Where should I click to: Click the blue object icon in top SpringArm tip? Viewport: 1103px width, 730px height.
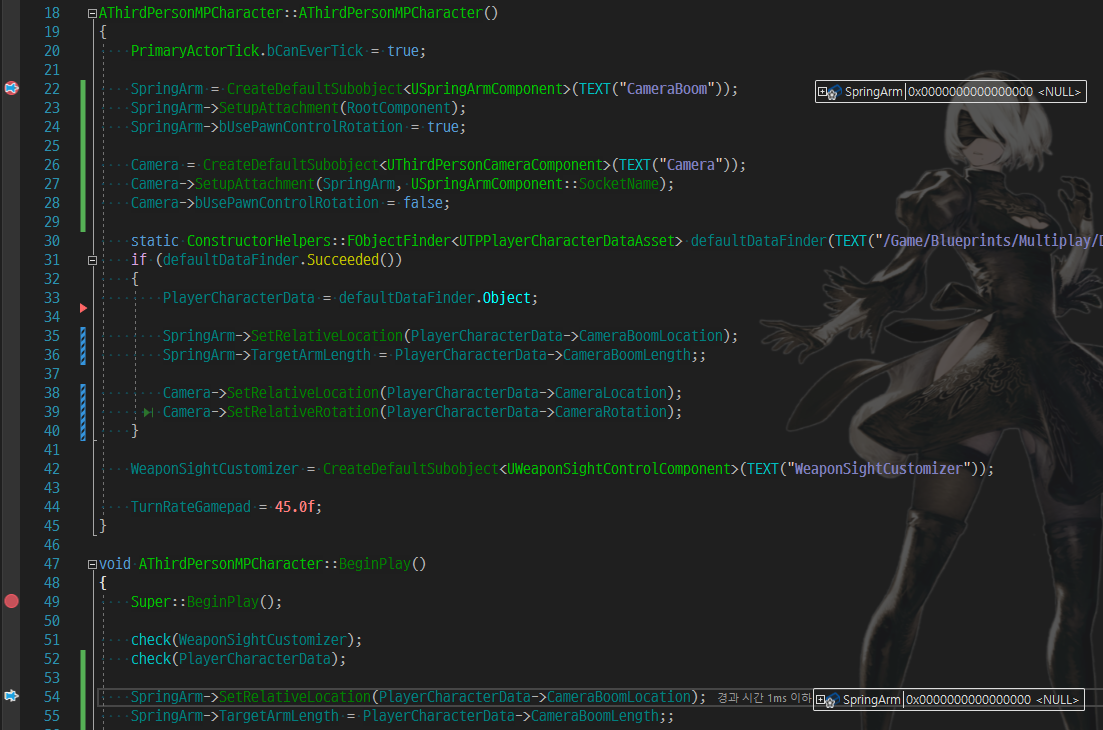click(838, 90)
